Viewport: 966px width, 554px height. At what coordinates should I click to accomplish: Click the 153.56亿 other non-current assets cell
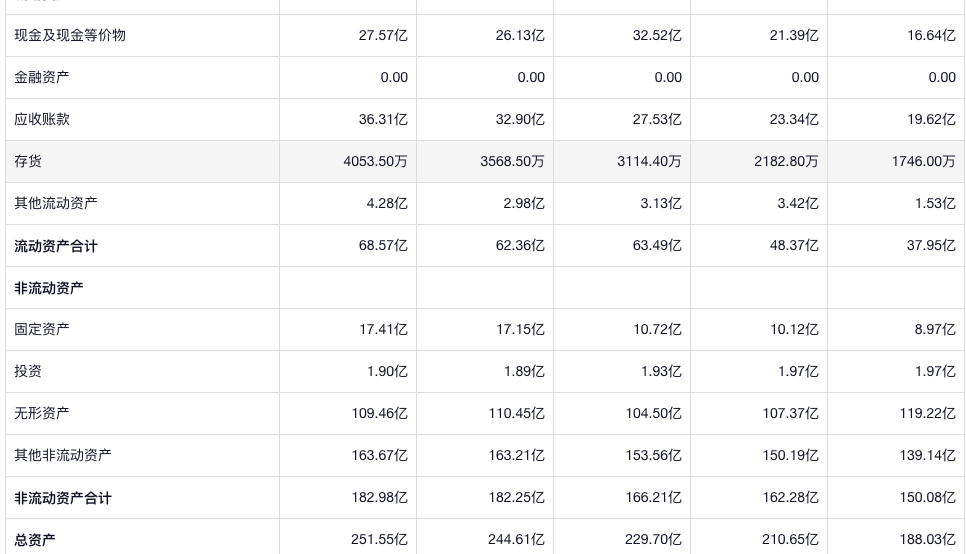(x=653, y=455)
